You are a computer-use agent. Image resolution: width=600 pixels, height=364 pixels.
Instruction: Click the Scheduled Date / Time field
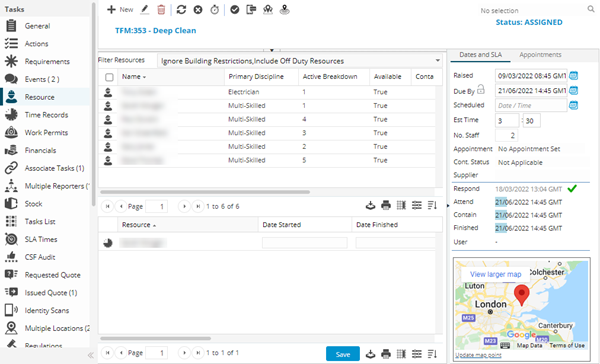[x=531, y=105]
